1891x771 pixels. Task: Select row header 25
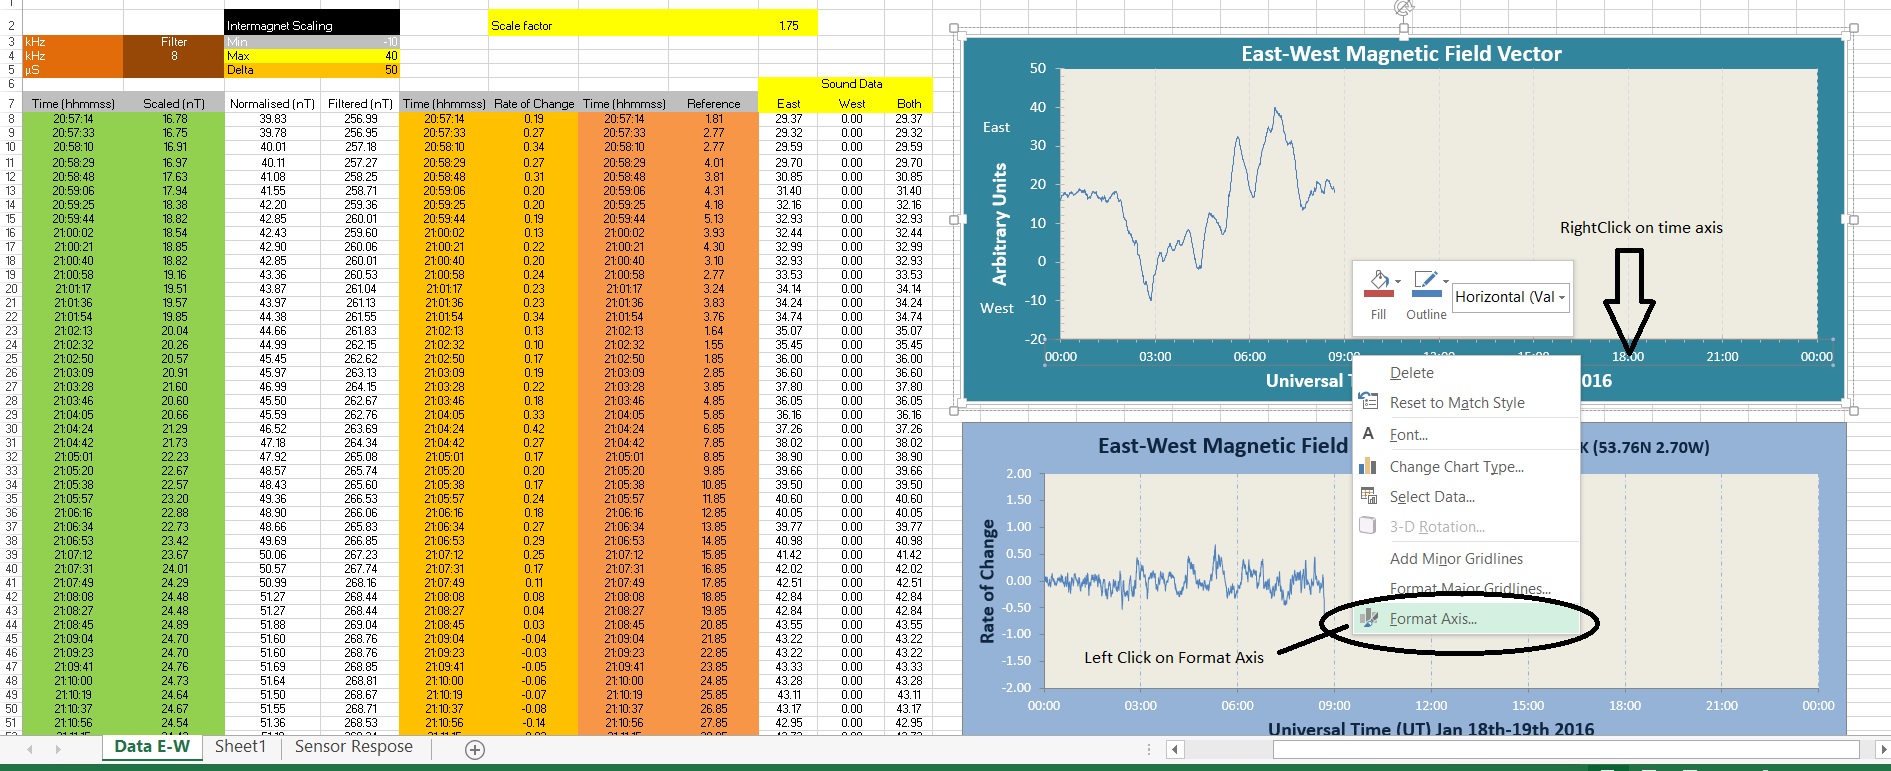(x=11, y=359)
